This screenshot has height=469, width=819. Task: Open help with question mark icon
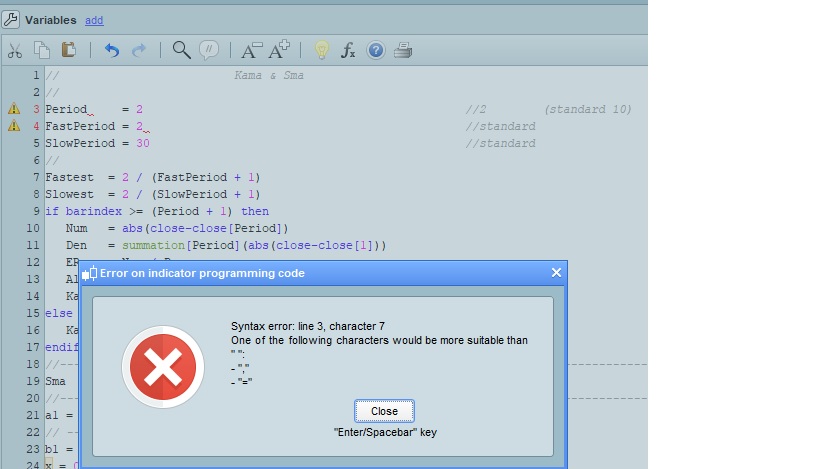[x=376, y=50]
